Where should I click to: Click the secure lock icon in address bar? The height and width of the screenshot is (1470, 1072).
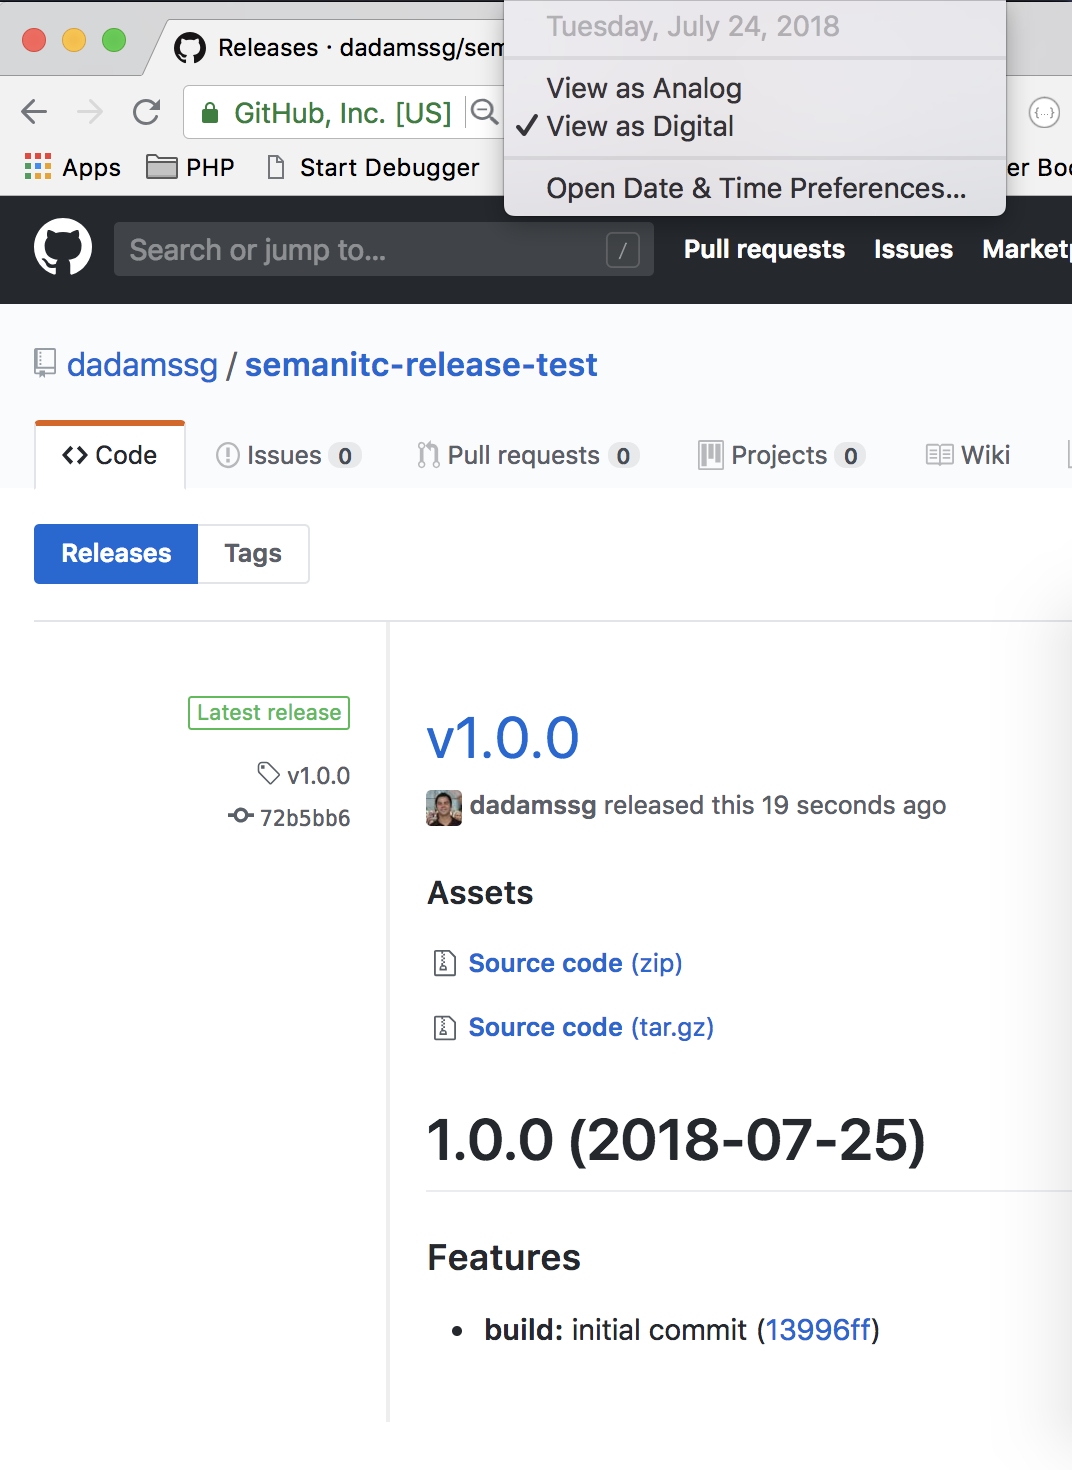[x=211, y=112]
